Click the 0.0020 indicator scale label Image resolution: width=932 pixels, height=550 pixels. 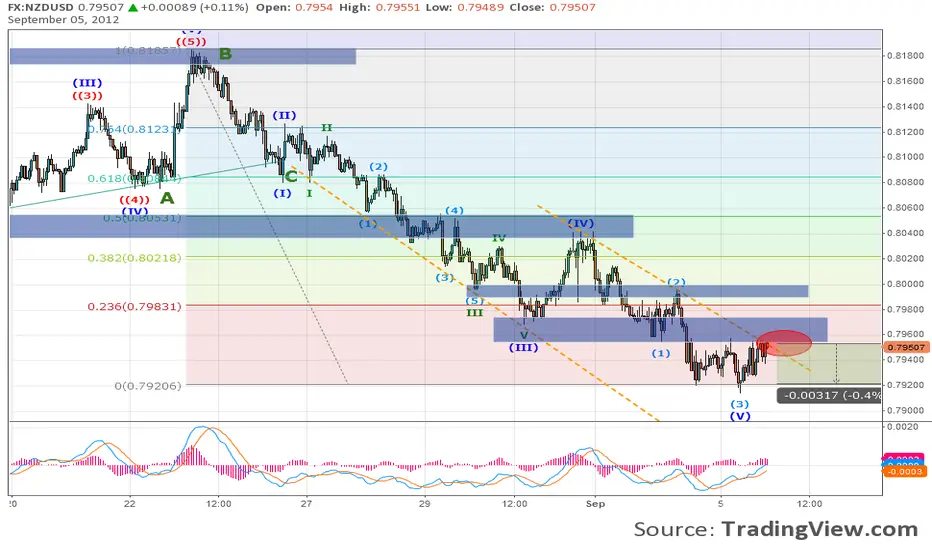coord(902,427)
